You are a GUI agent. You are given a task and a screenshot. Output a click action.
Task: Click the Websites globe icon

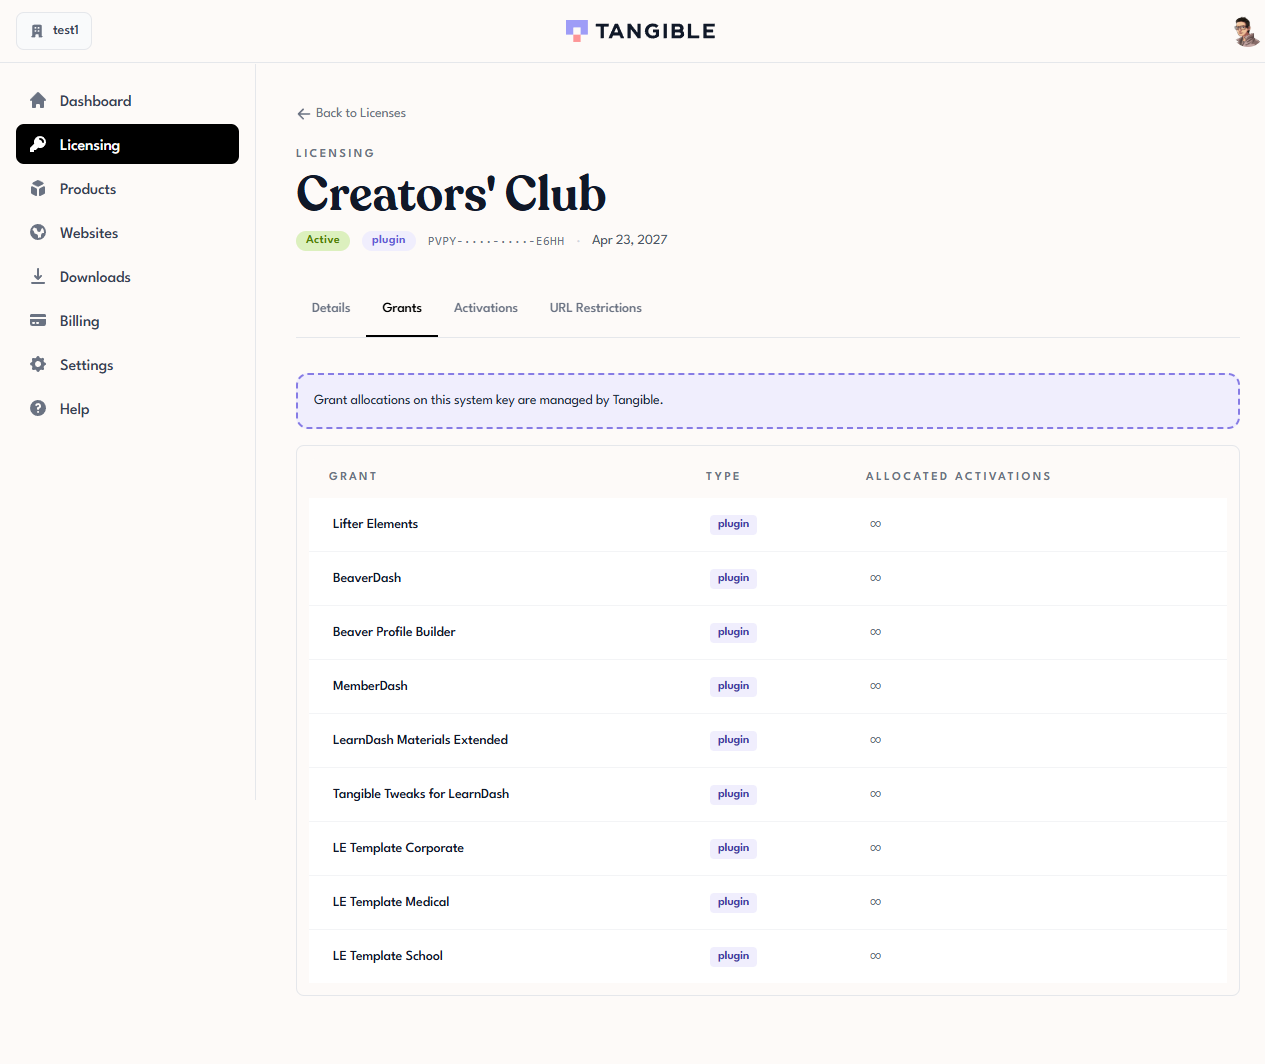pos(38,232)
